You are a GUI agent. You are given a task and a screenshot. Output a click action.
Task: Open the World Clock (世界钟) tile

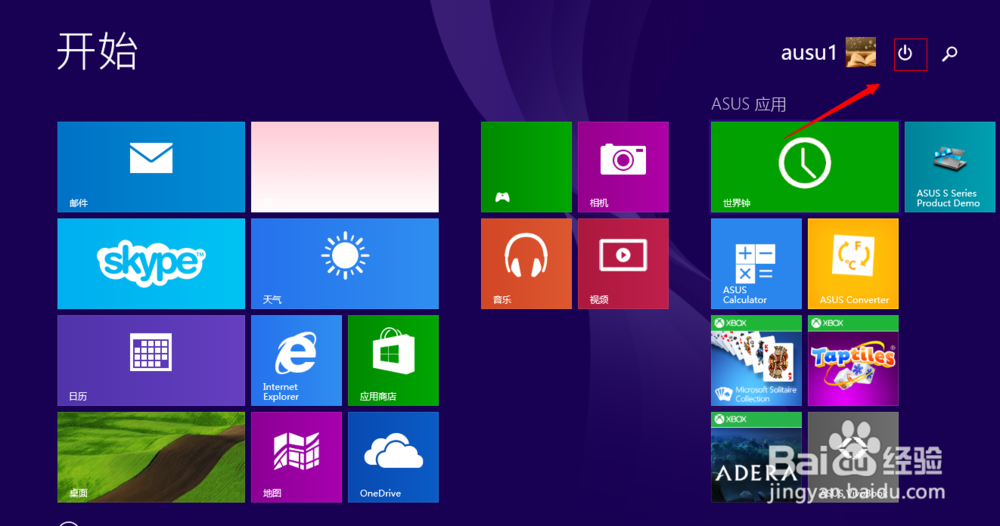pos(805,167)
